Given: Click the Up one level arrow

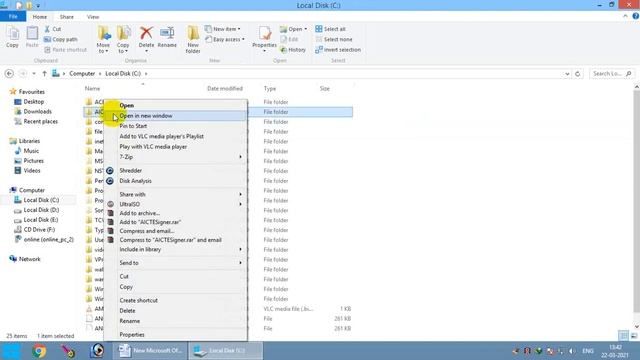Looking at the screenshot, I should [44, 73].
